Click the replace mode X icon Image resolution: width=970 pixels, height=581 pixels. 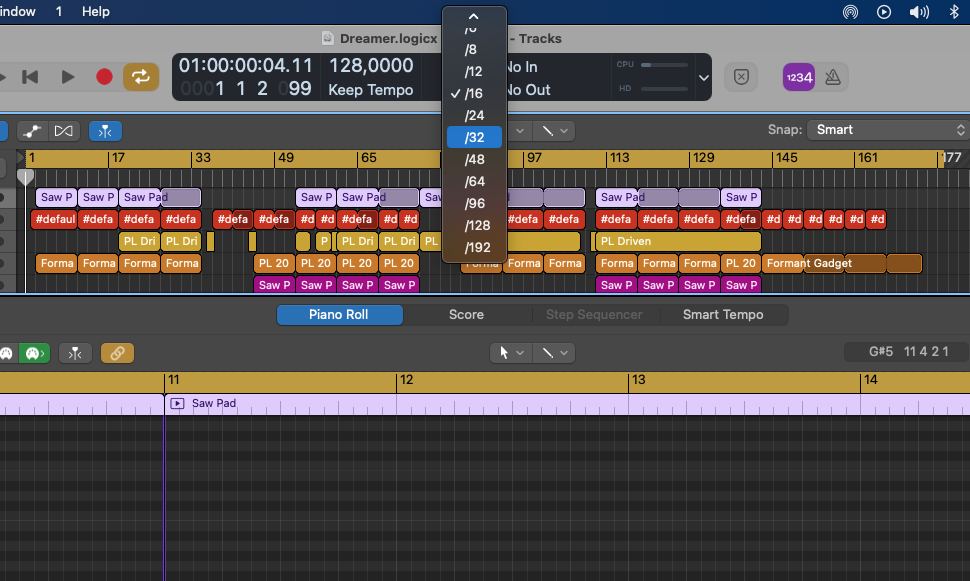click(741, 77)
